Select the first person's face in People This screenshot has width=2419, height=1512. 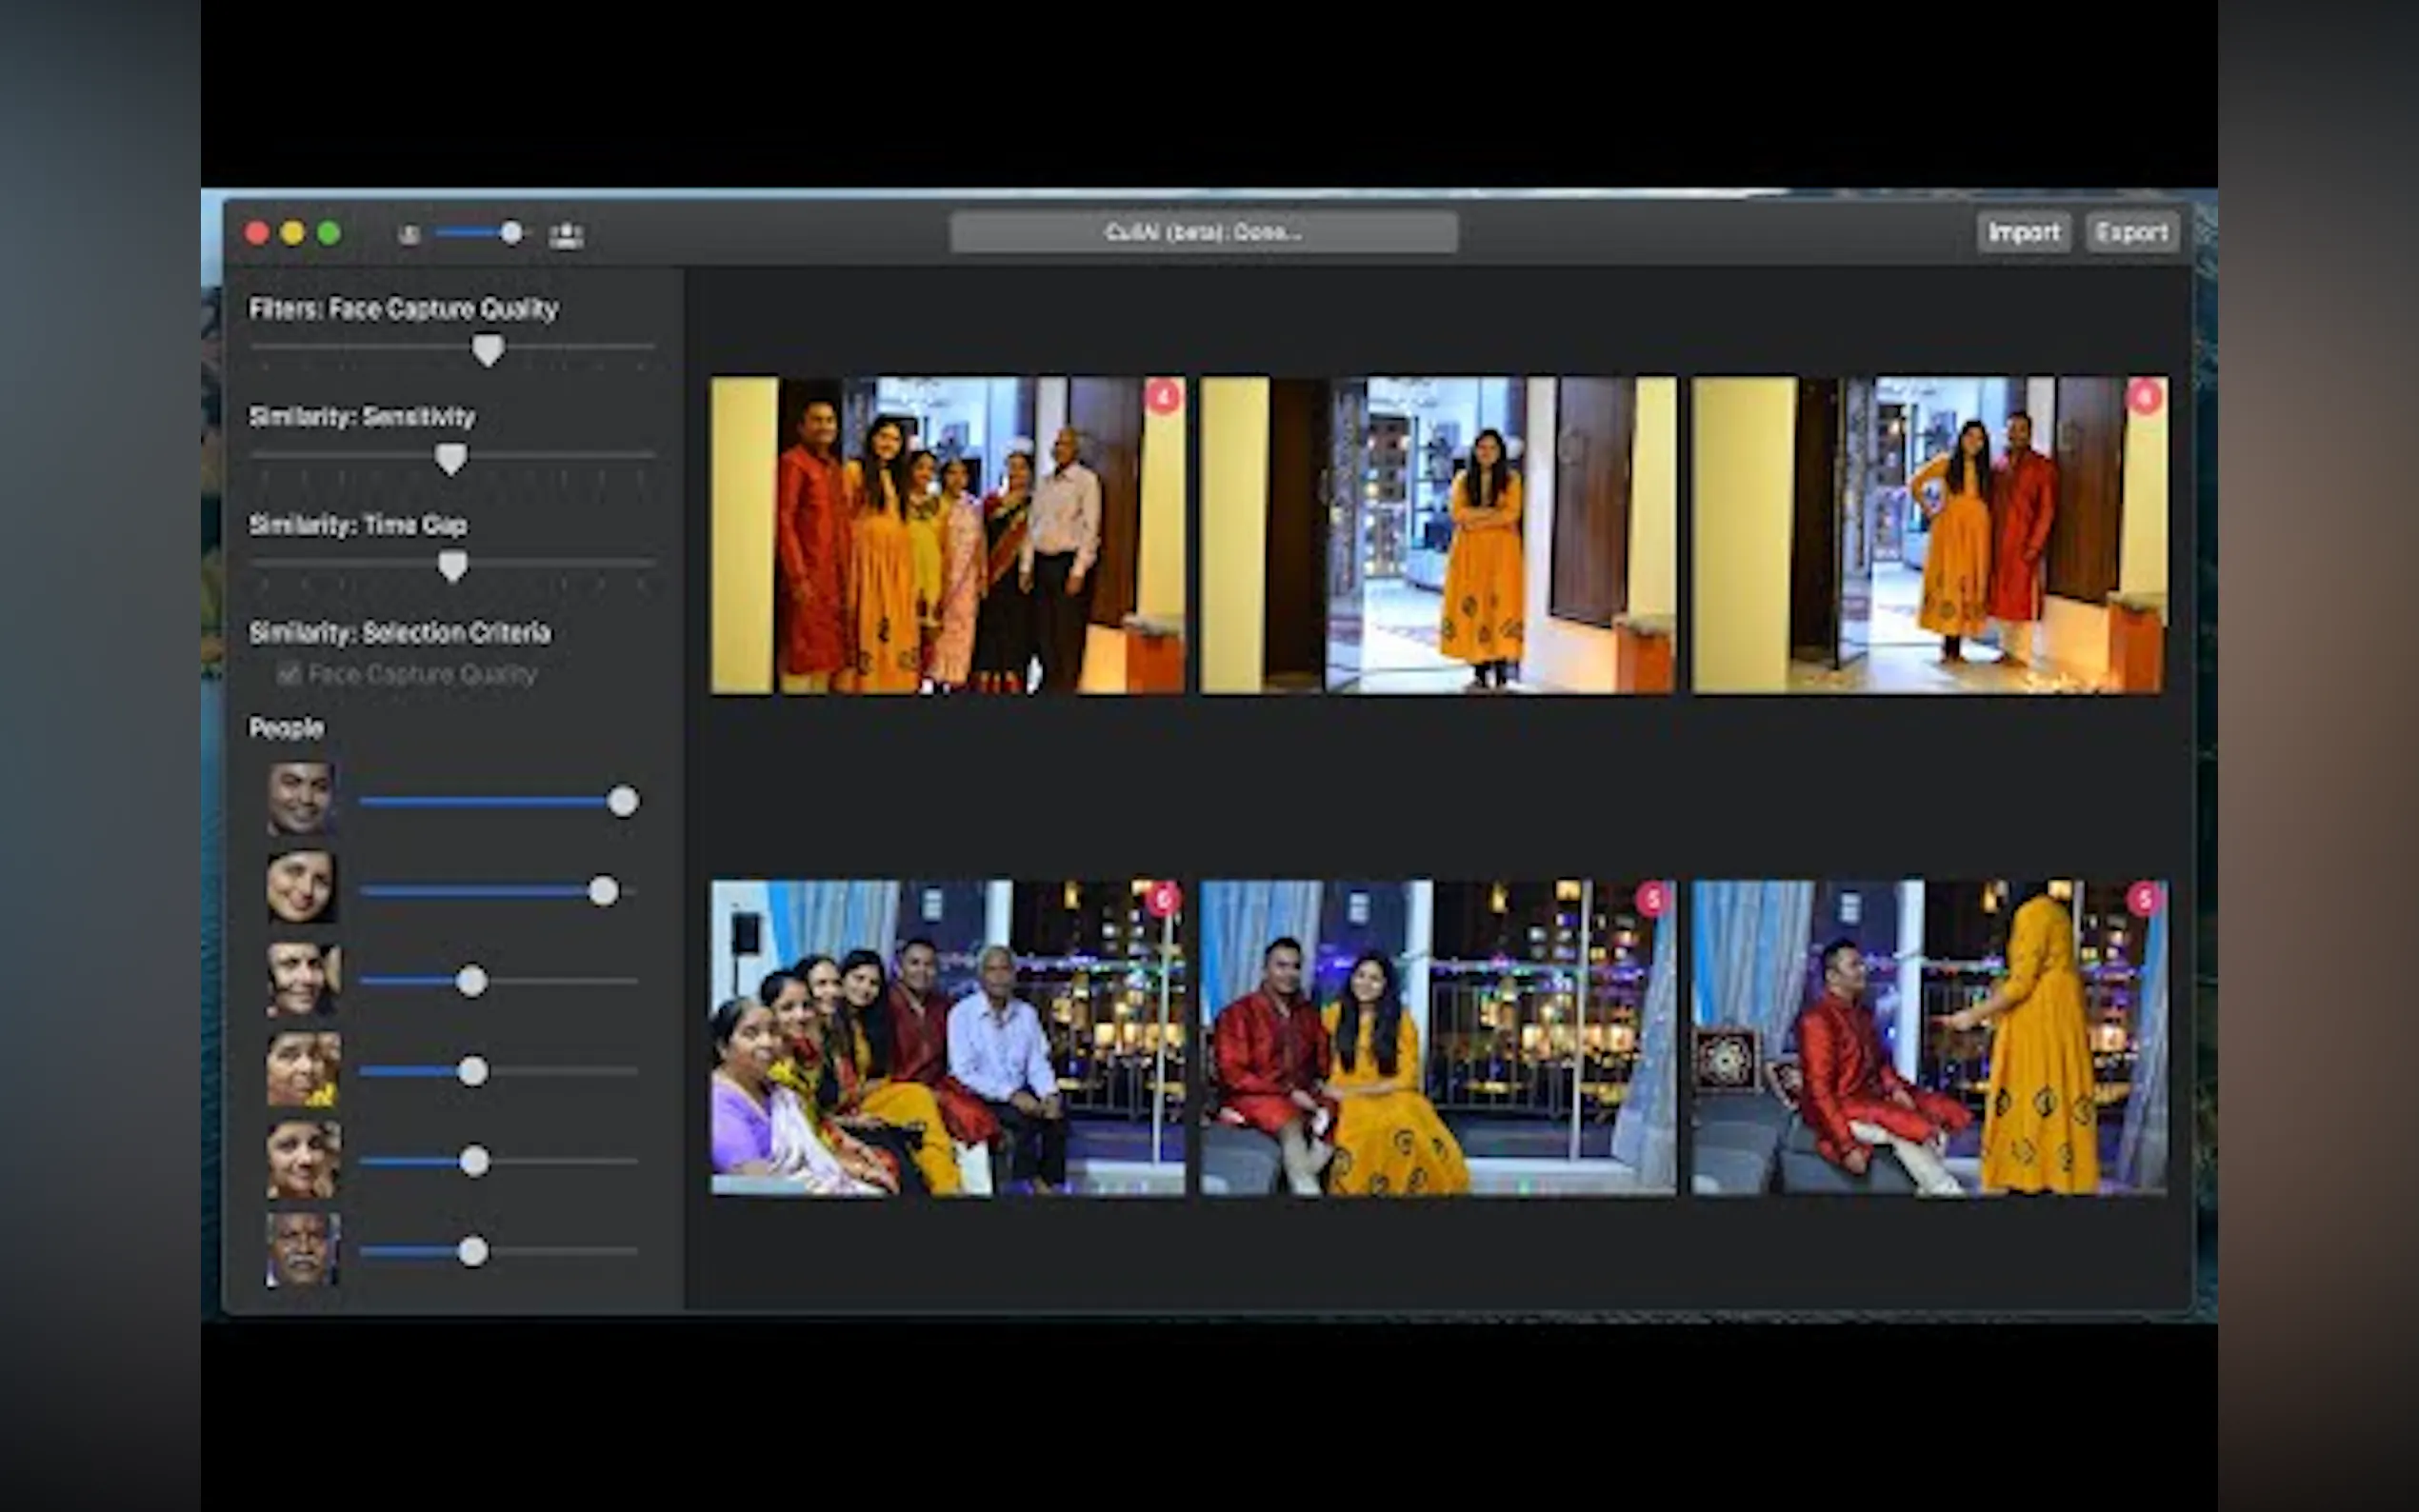[x=301, y=799]
